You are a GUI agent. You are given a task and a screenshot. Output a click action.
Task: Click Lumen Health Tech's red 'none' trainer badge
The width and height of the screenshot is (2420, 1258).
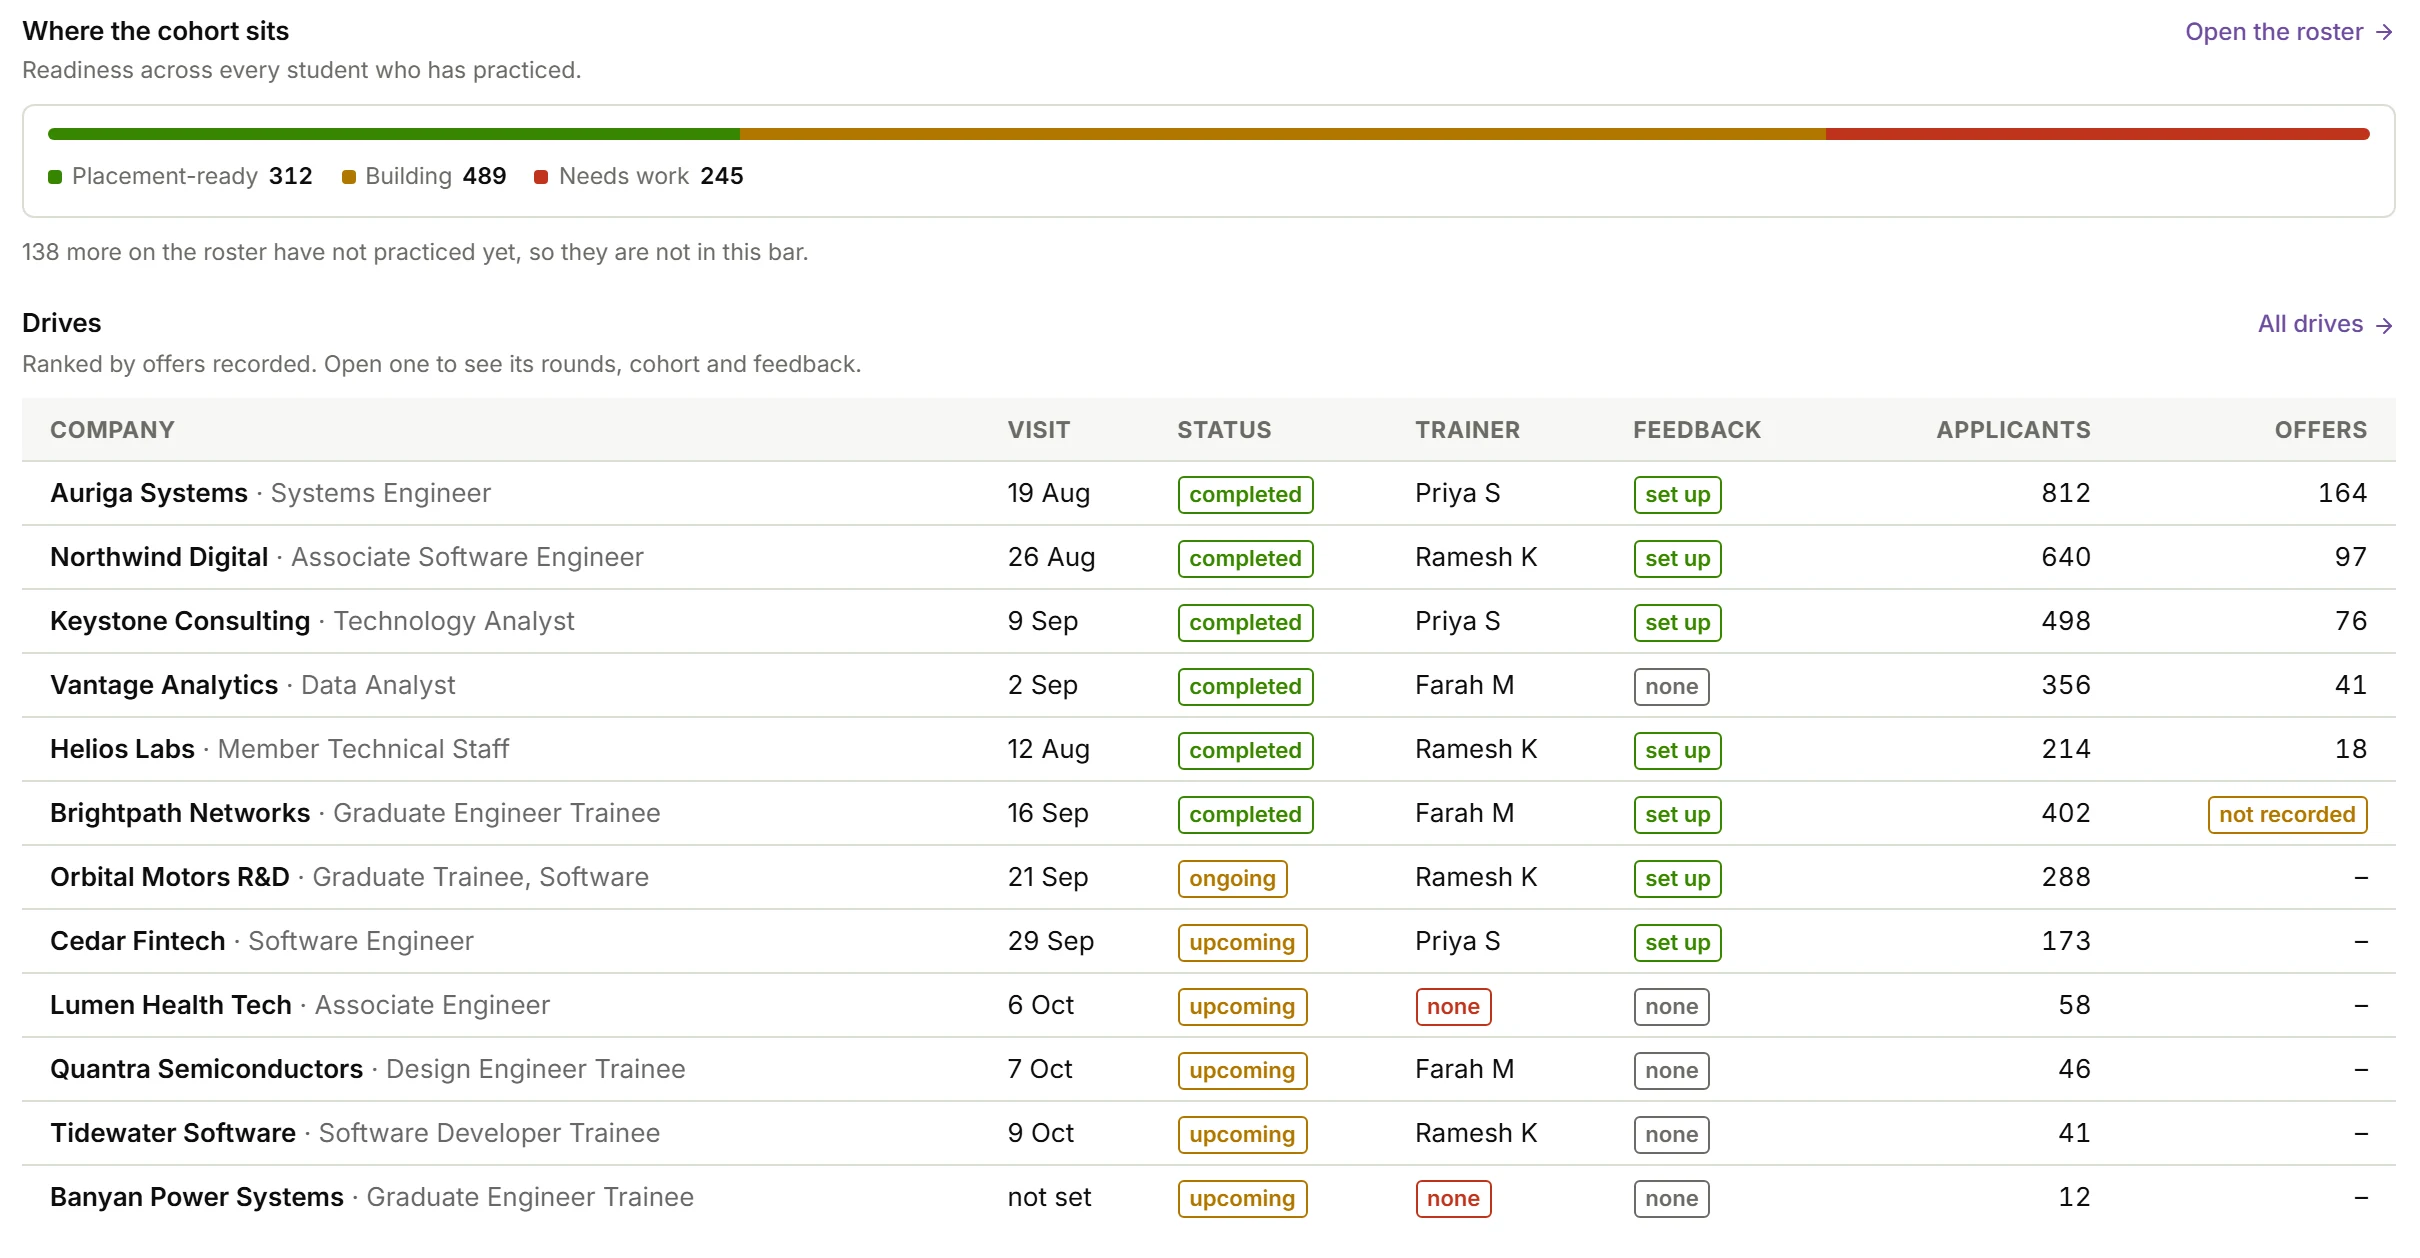[1453, 1006]
